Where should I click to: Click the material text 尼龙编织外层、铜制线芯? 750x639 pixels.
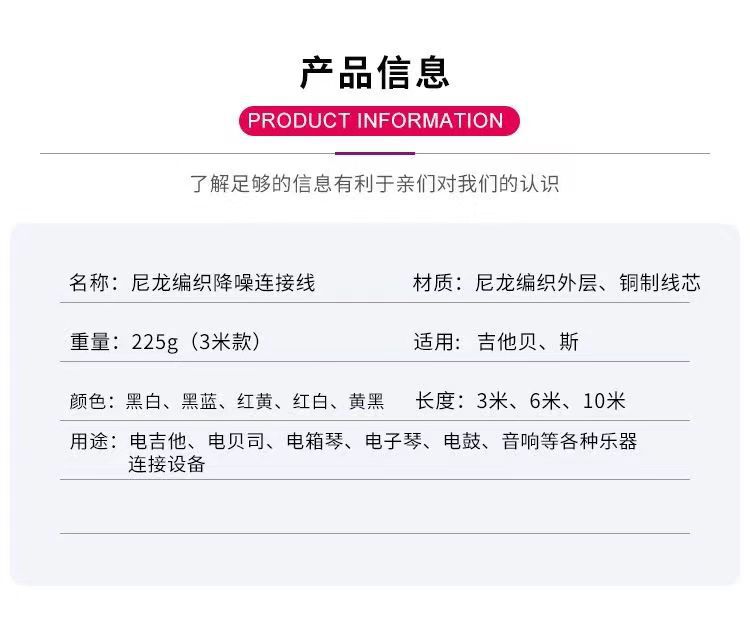point(587,283)
